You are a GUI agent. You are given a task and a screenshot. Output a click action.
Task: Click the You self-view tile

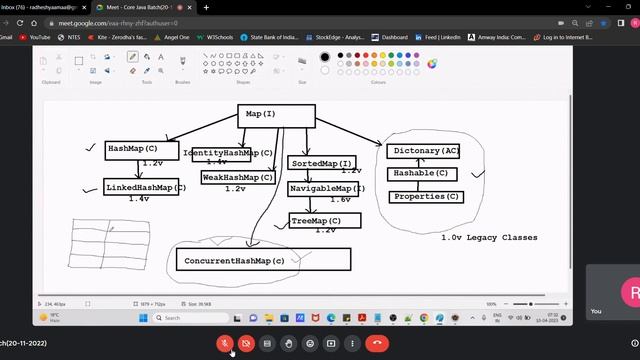tap(613, 292)
